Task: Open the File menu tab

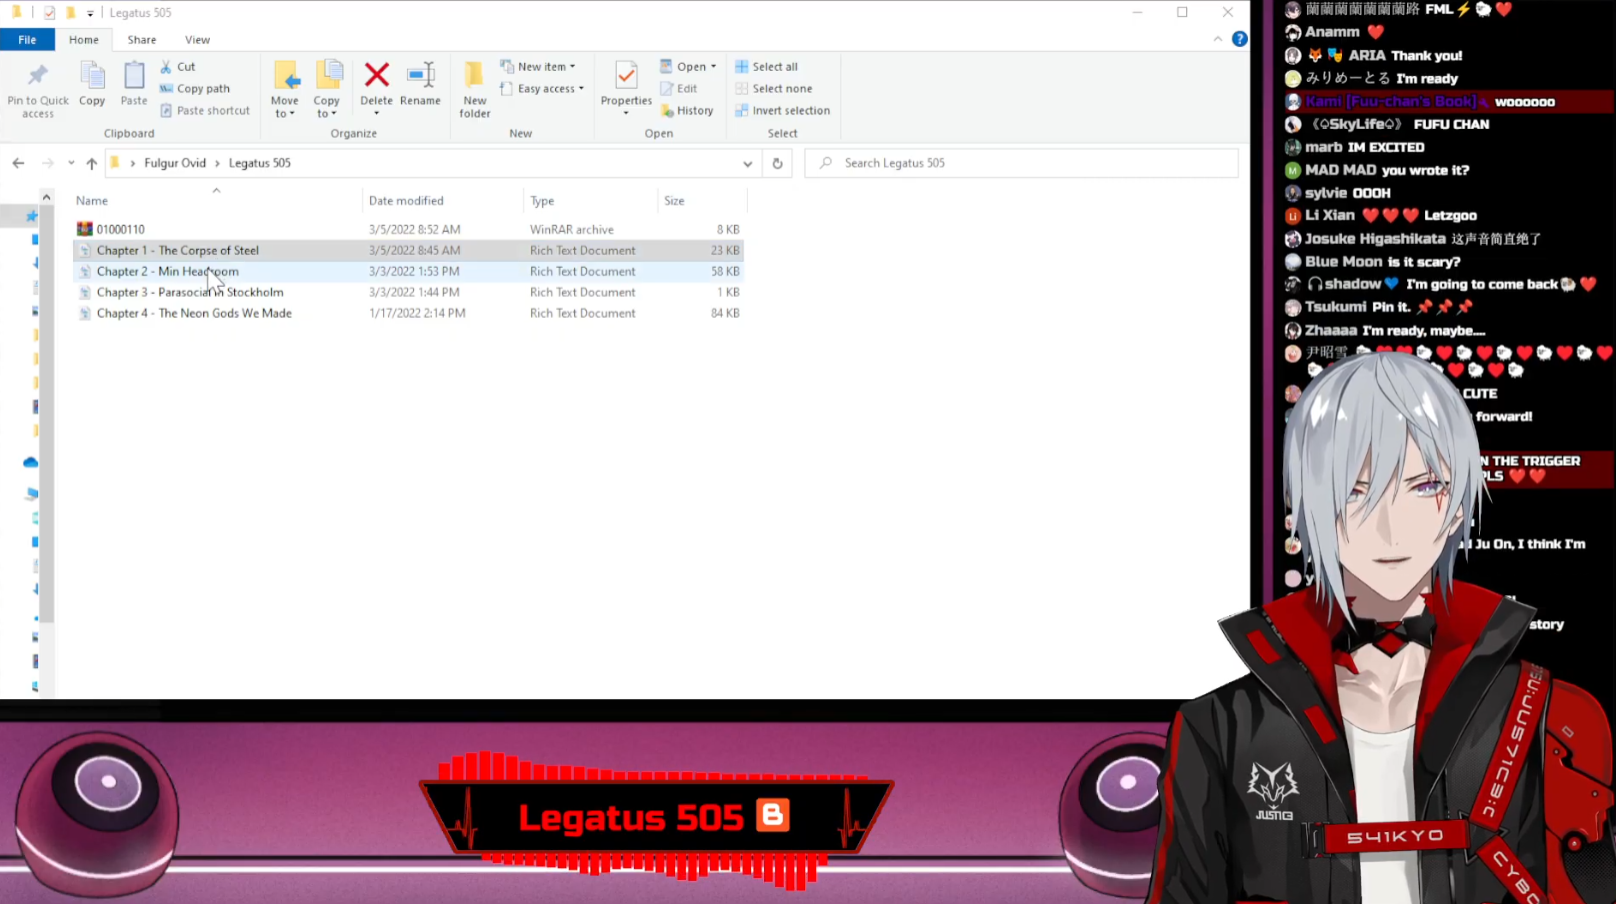Action: [27, 40]
